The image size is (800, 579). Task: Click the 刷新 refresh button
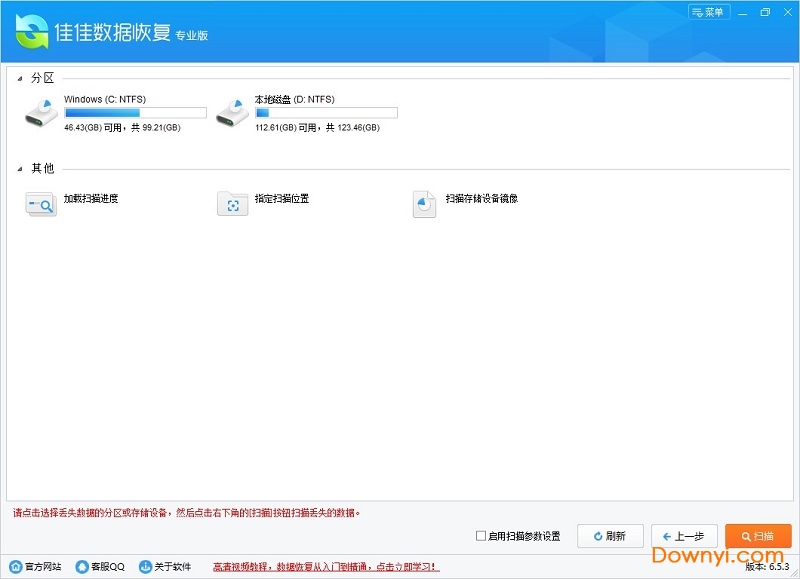(610, 536)
